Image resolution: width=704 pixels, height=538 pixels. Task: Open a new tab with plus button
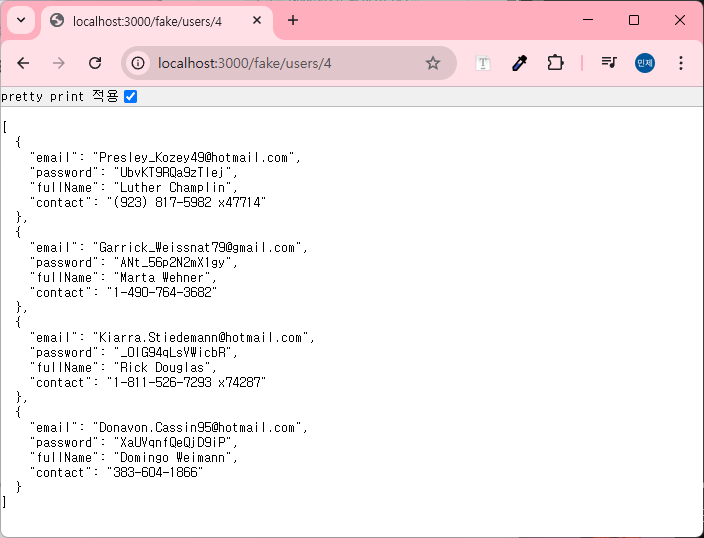click(293, 20)
